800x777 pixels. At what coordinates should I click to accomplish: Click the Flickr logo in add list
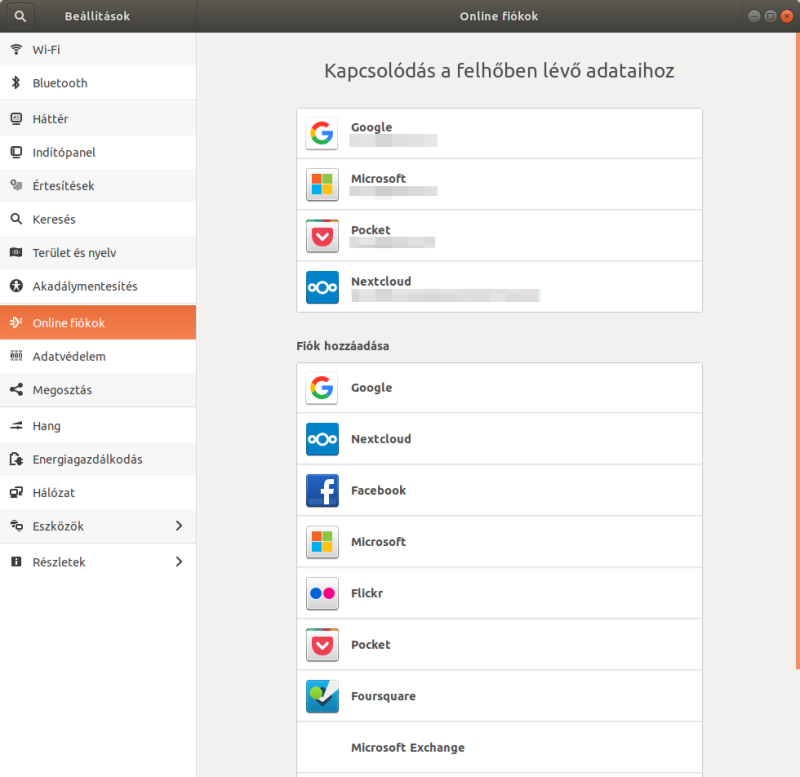[x=322, y=593]
